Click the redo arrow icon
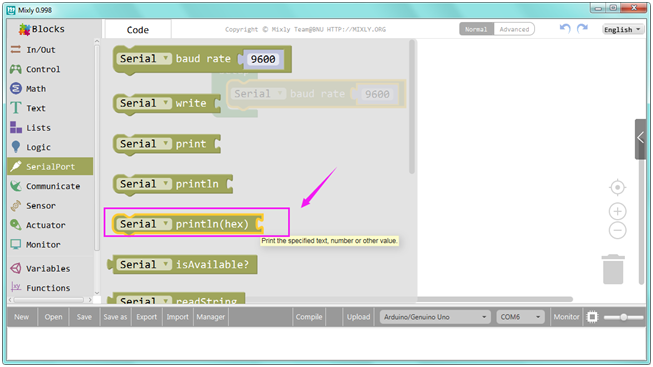653x367 pixels. click(582, 29)
